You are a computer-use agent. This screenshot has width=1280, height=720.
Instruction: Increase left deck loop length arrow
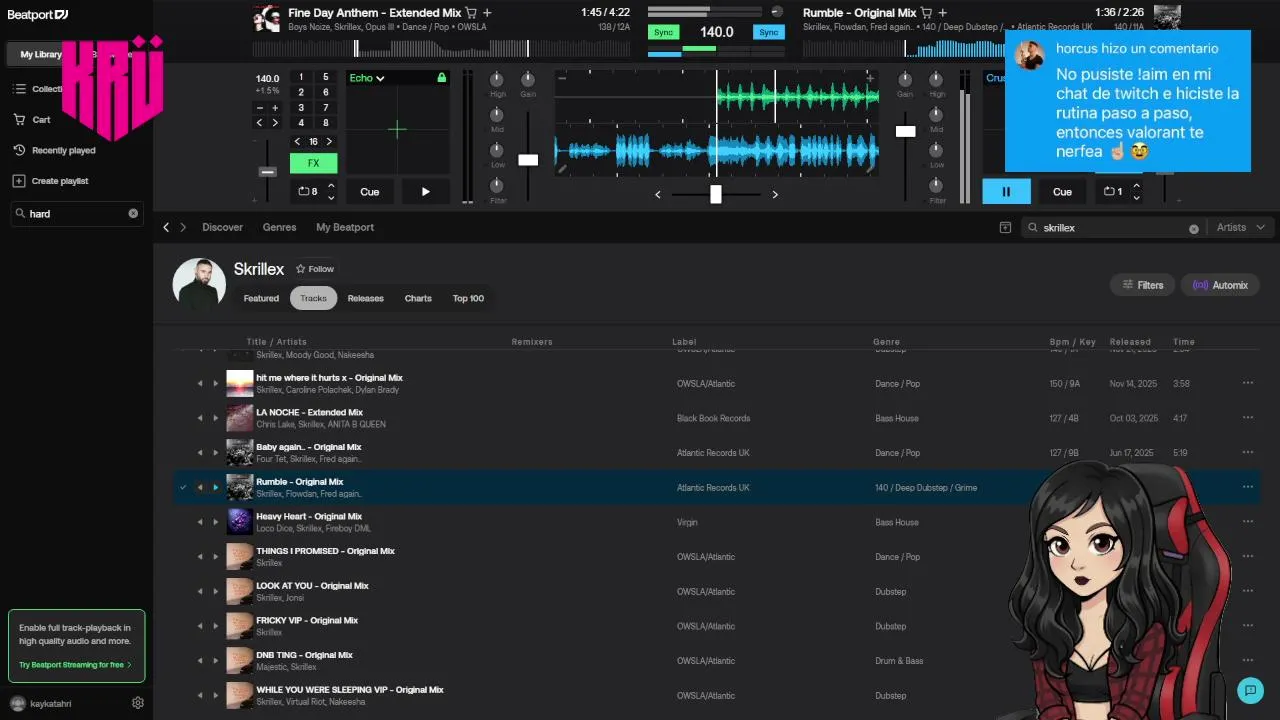tap(331, 185)
